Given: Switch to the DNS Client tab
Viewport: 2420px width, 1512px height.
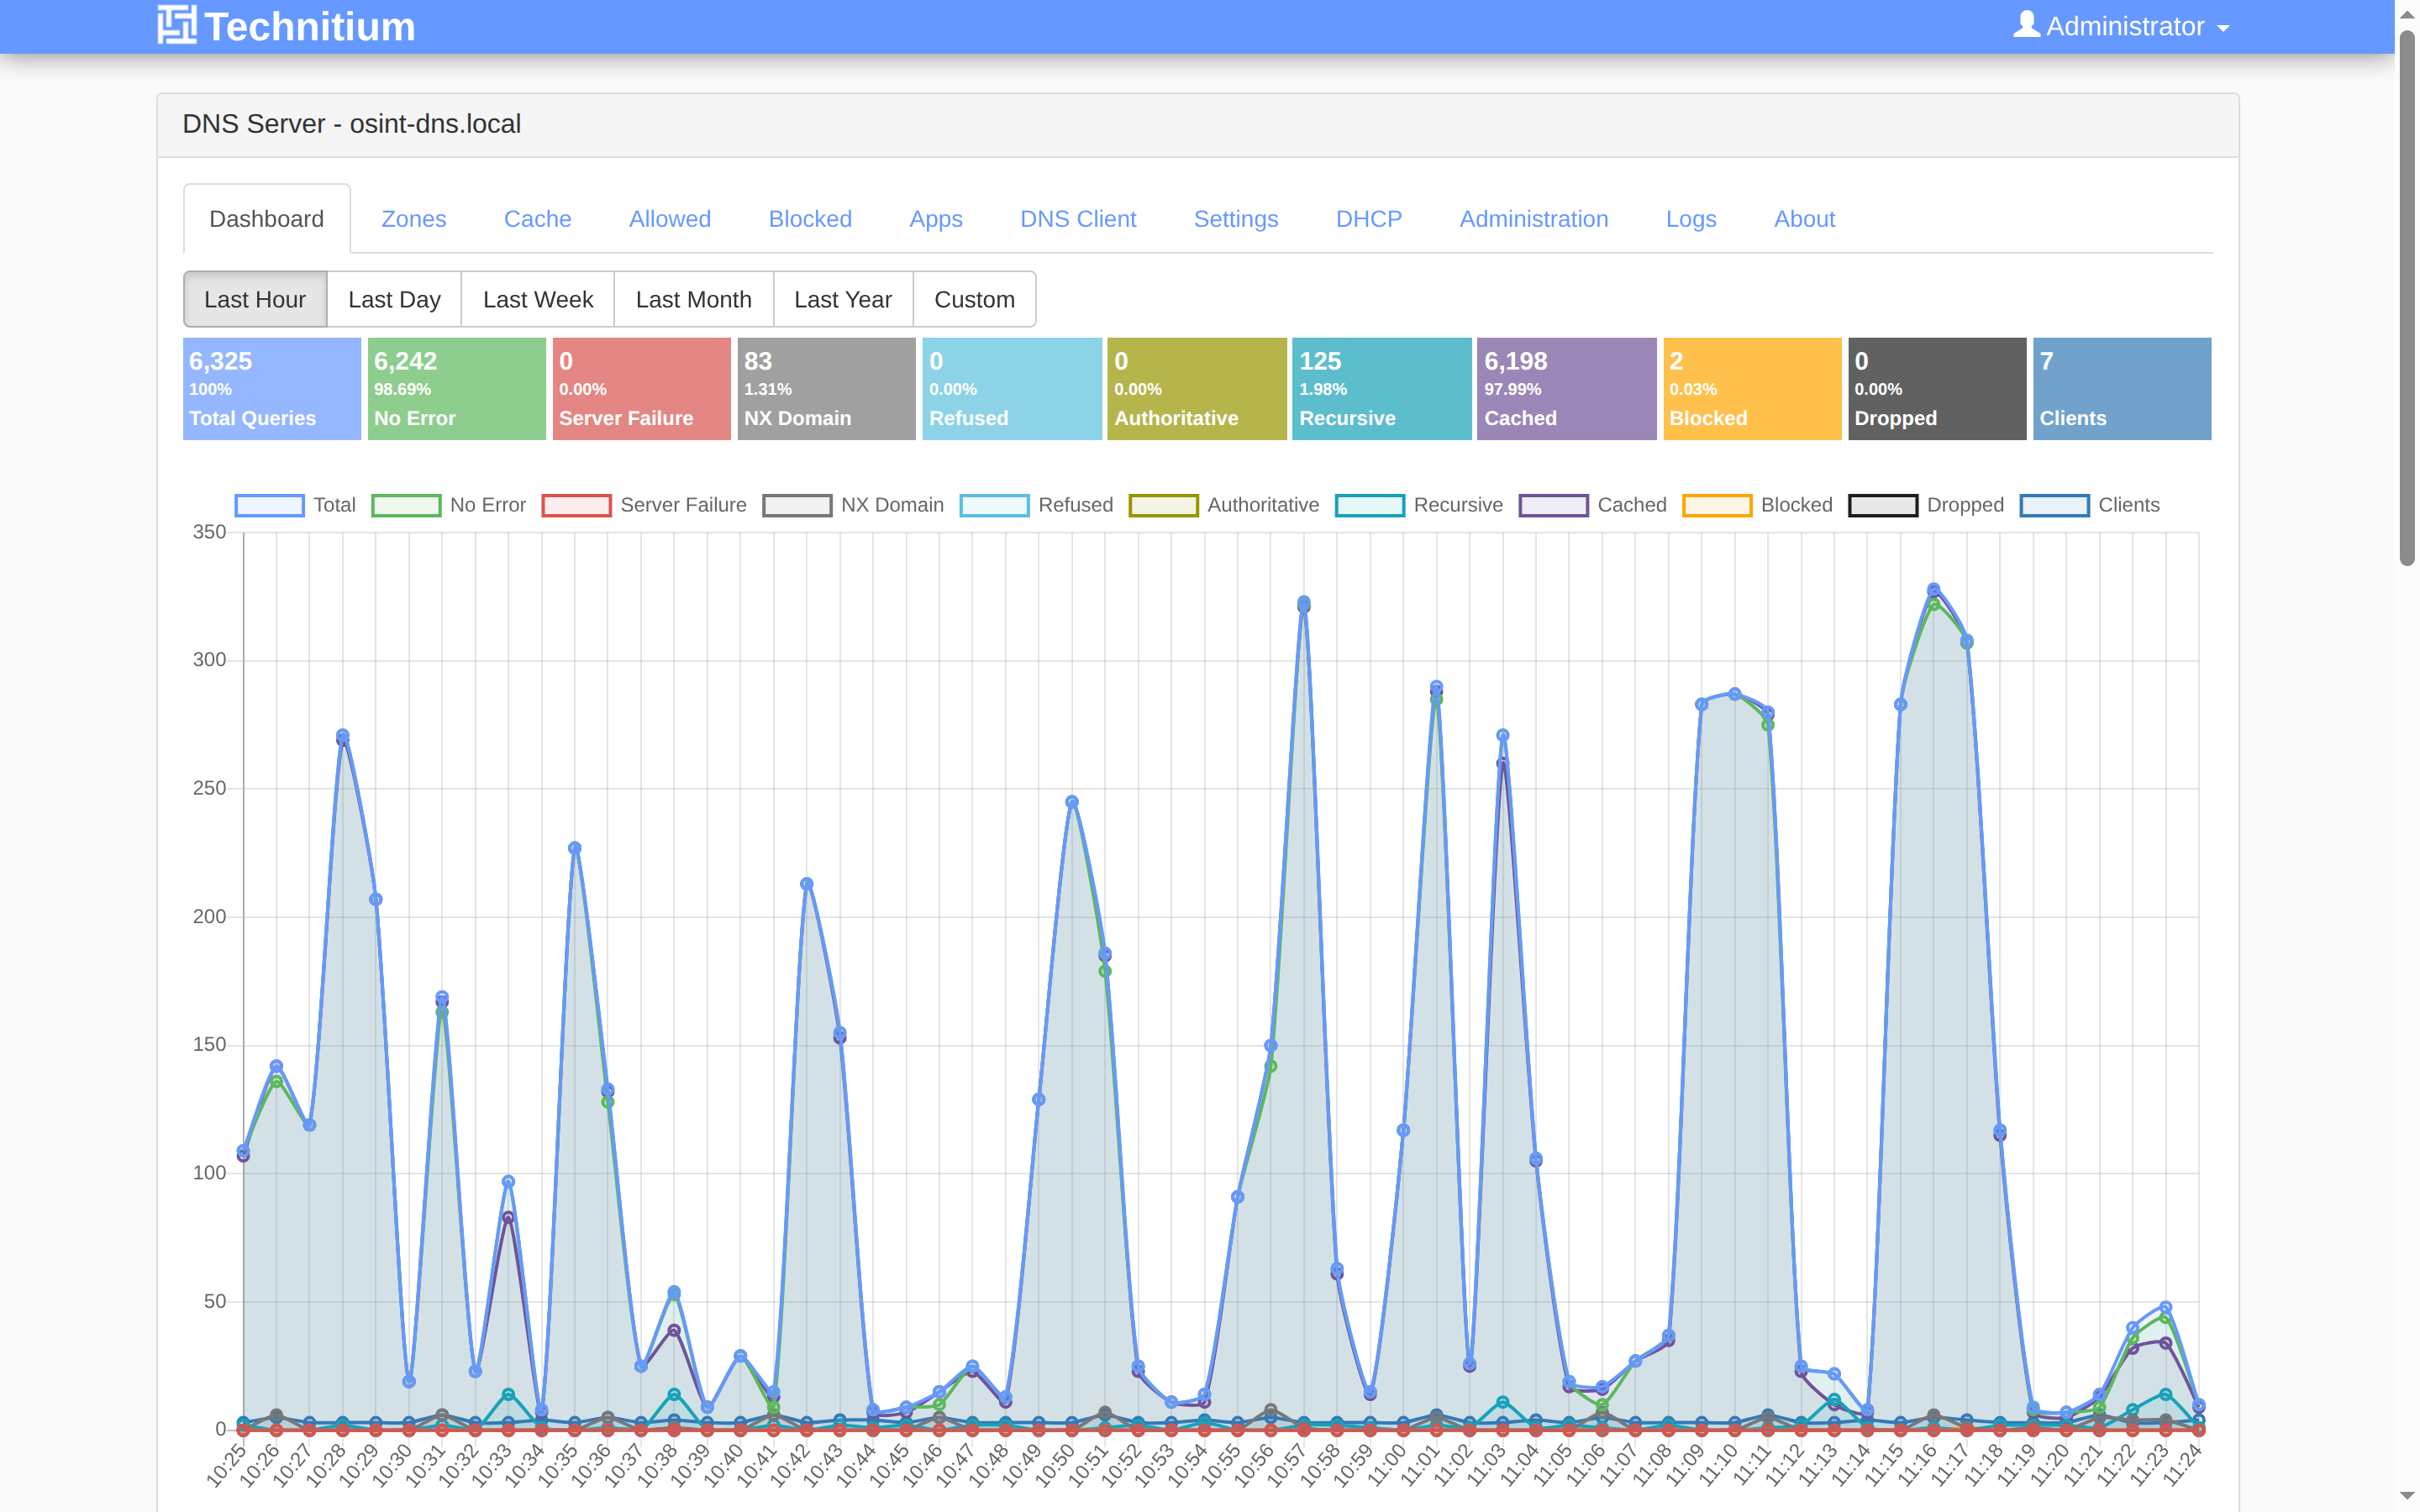Looking at the screenshot, I should (x=1078, y=219).
